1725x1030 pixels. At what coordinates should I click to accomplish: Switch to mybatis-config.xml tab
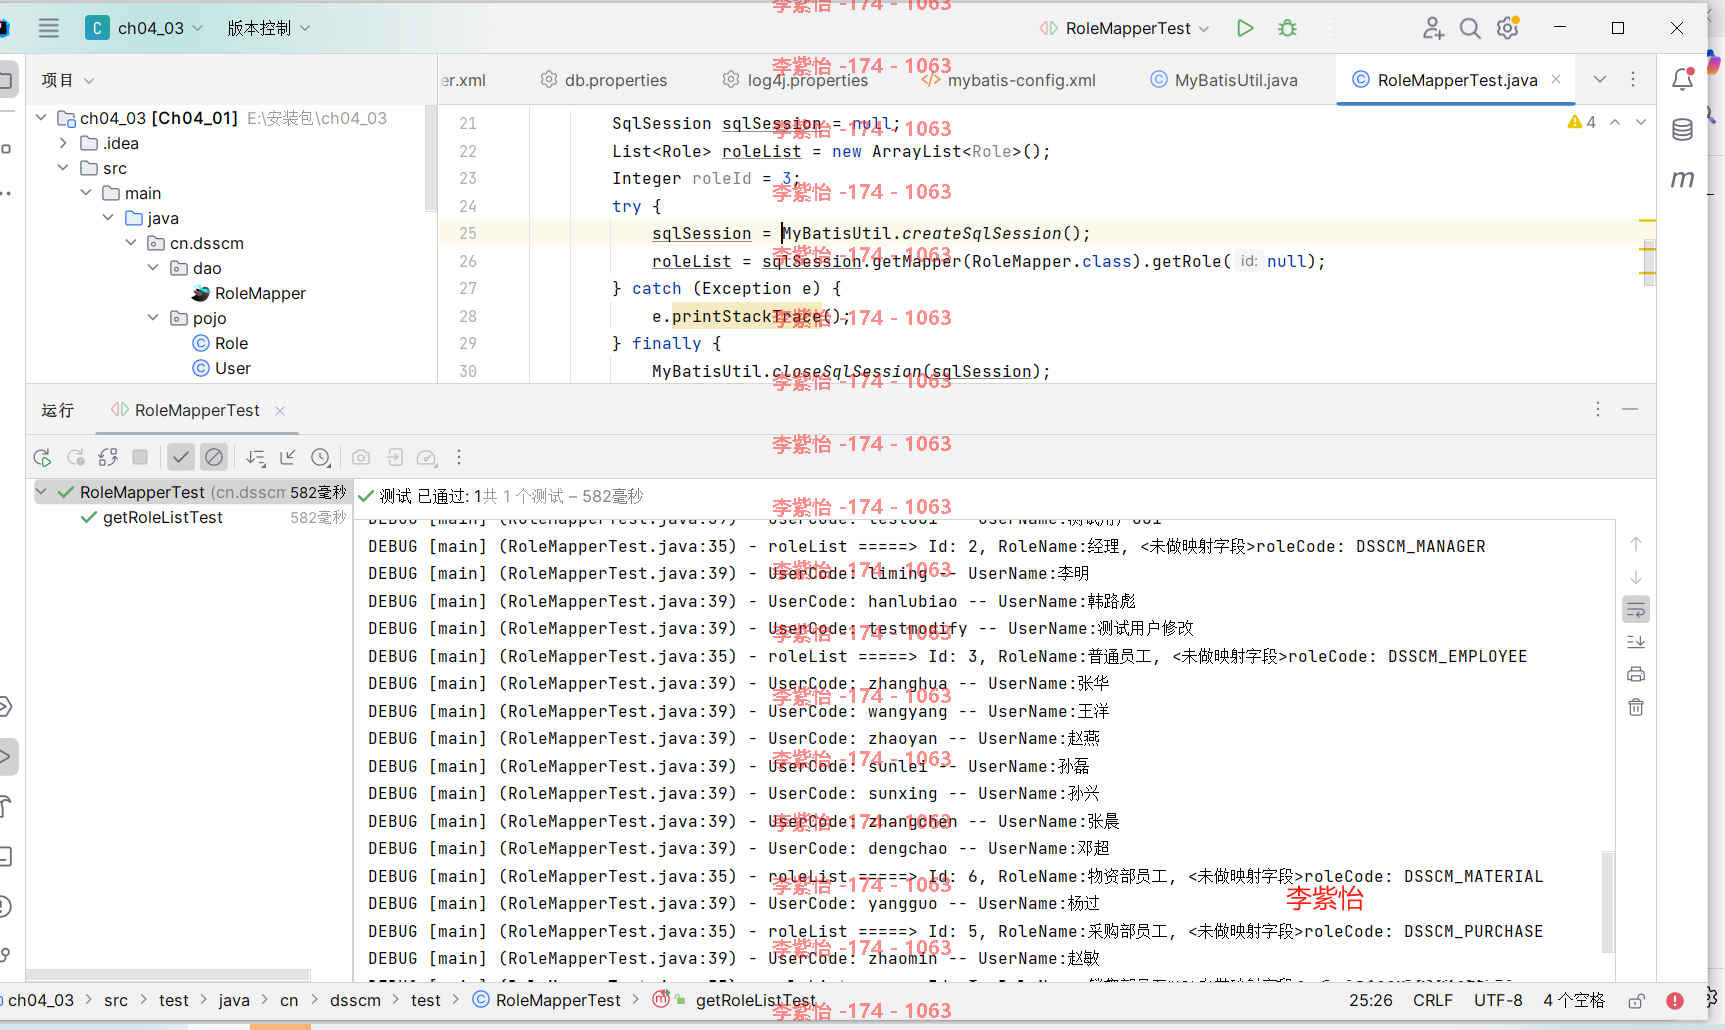point(1008,80)
